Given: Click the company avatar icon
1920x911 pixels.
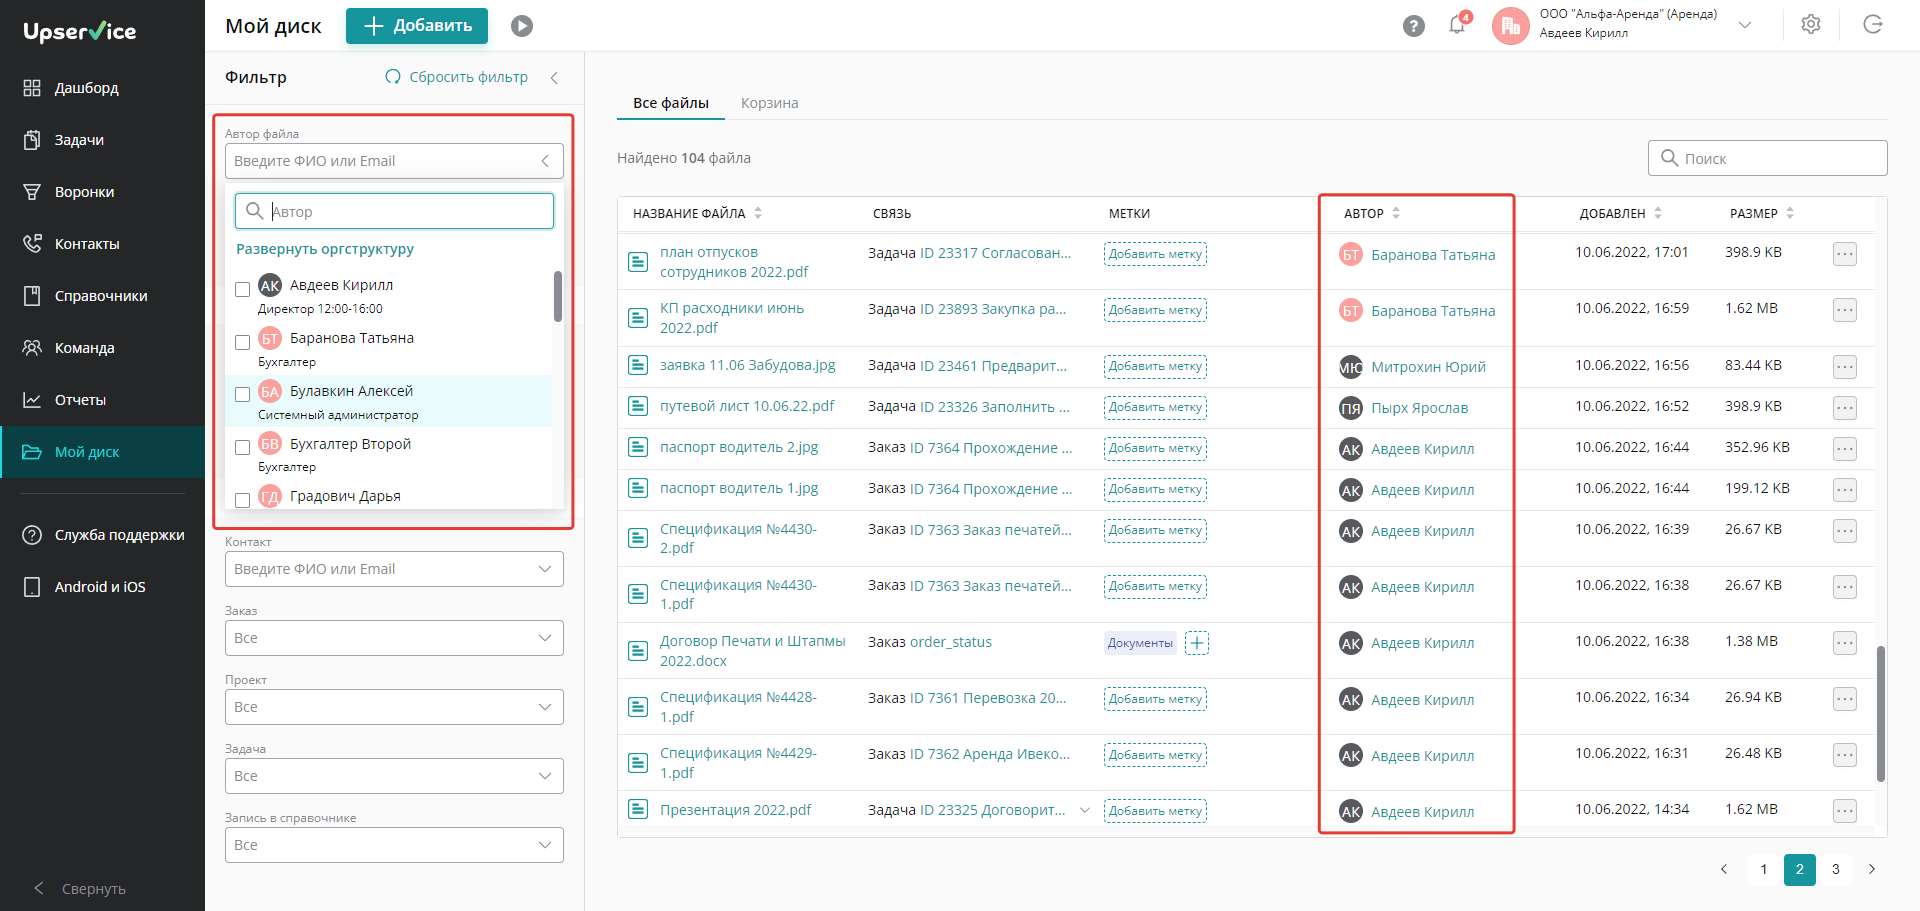Looking at the screenshot, I should [x=1510, y=26].
